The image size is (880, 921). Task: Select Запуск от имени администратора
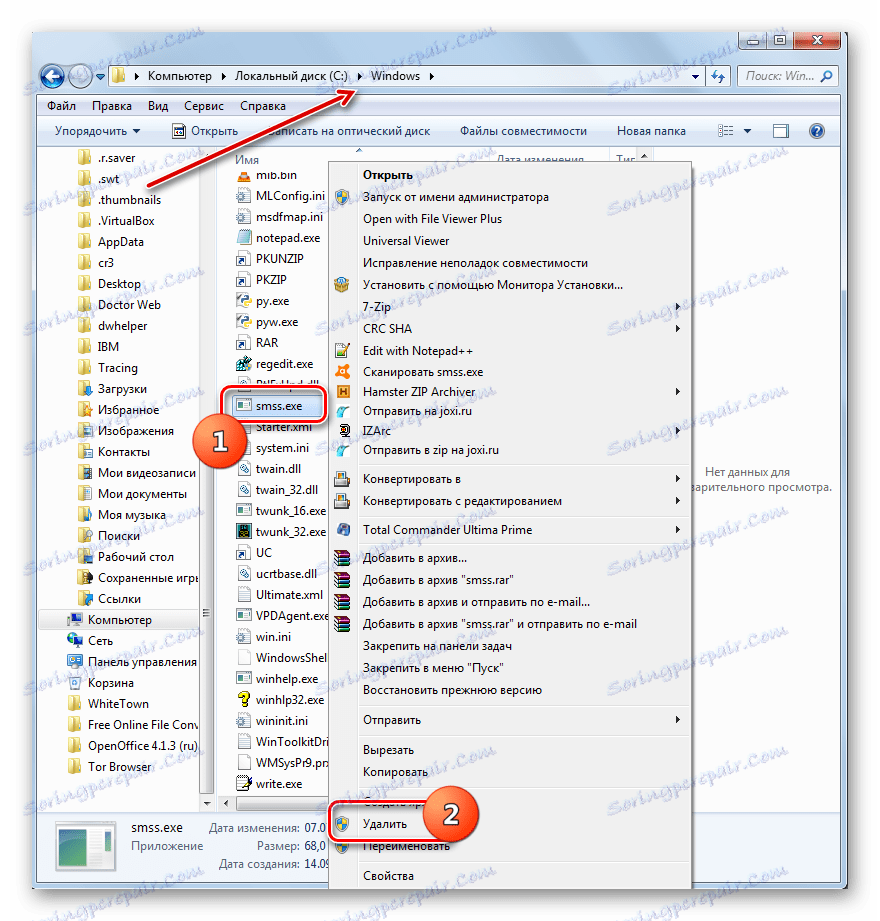coord(456,197)
